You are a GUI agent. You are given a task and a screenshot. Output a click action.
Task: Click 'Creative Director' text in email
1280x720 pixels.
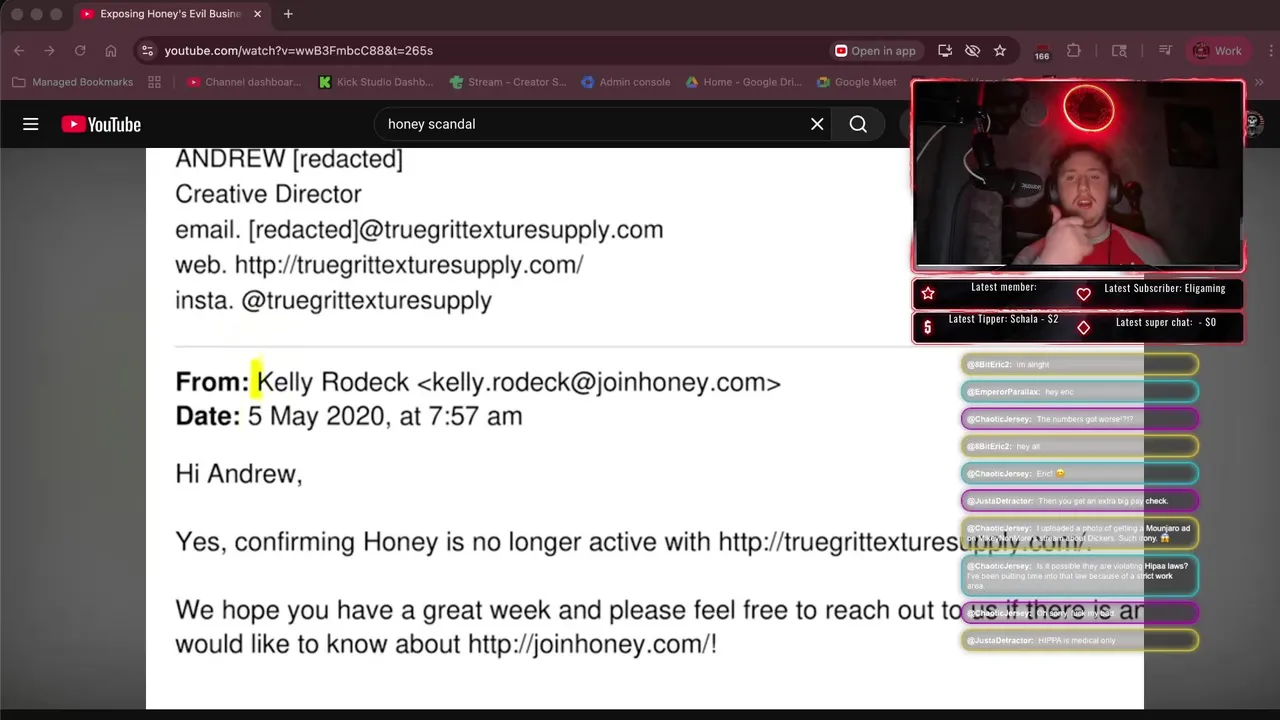(x=268, y=194)
